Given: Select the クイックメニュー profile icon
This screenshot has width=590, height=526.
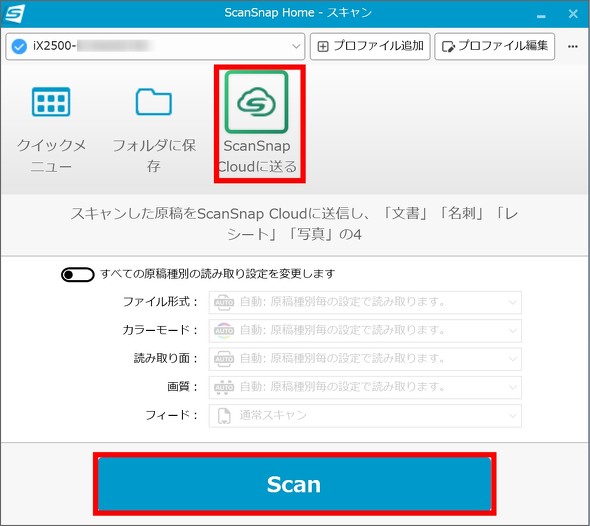Looking at the screenshot, I should point(51,102).
